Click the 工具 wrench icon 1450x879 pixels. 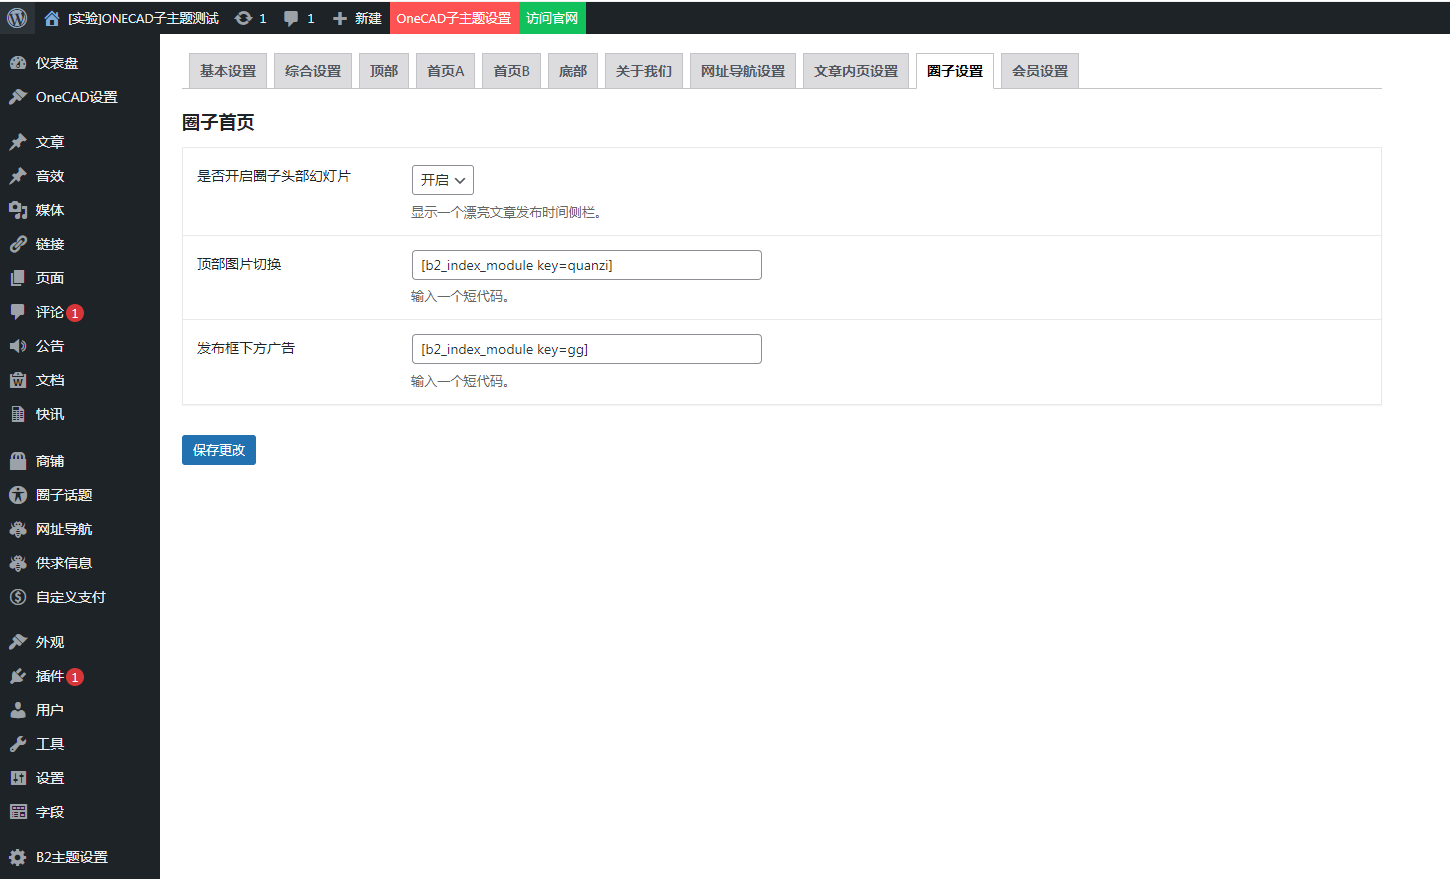click(x=18, y=744)
